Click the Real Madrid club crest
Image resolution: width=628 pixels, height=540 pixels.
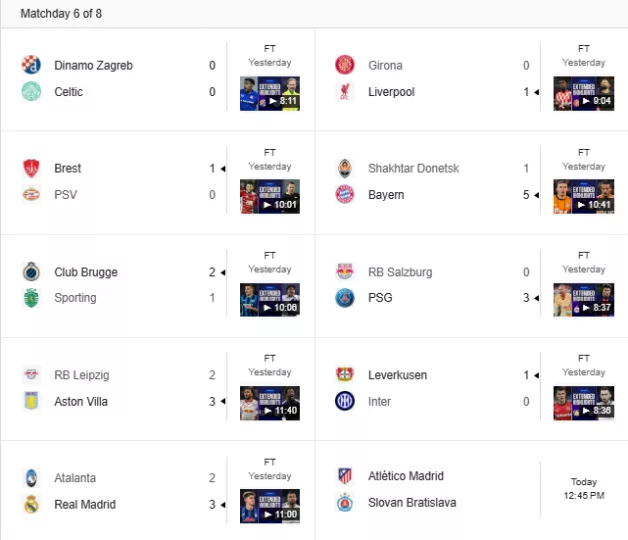click(31, 504)
